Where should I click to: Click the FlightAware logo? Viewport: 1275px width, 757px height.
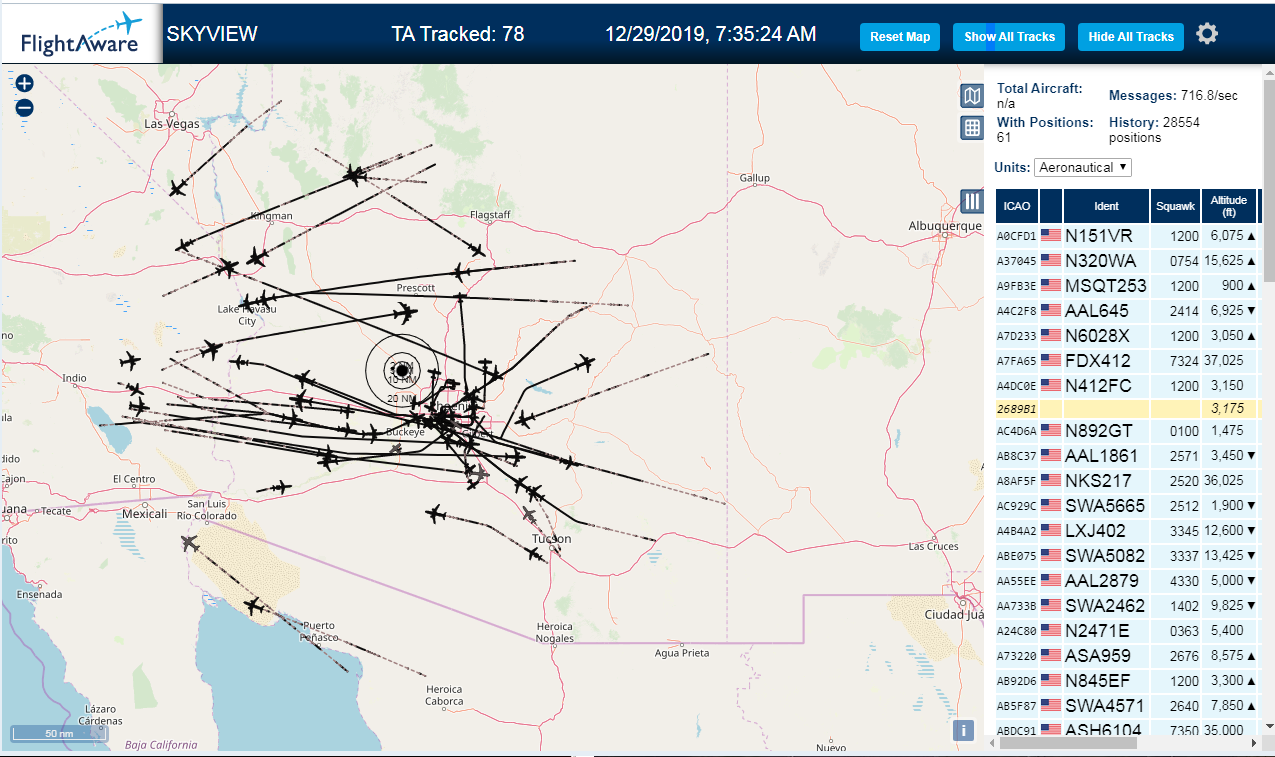[82, 35]
